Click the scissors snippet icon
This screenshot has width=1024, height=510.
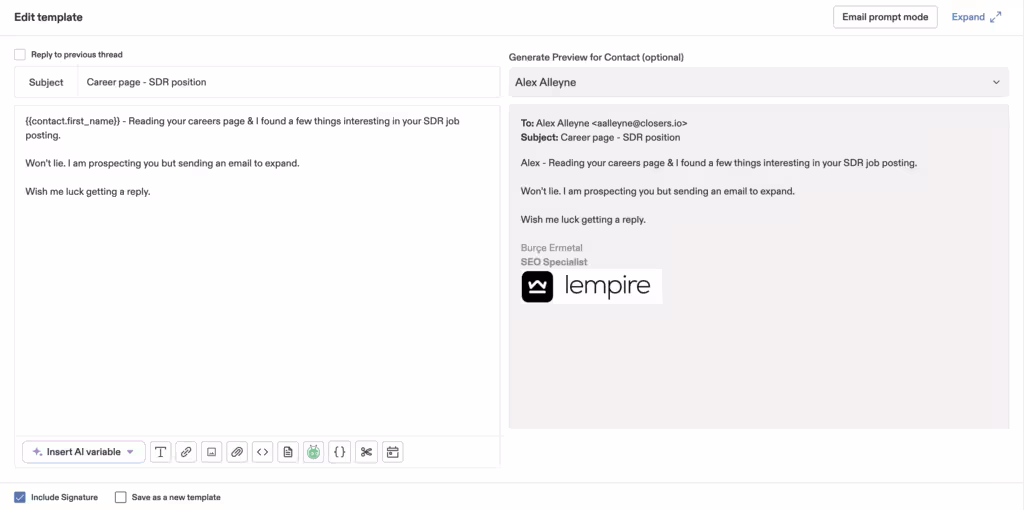[366, 452]
